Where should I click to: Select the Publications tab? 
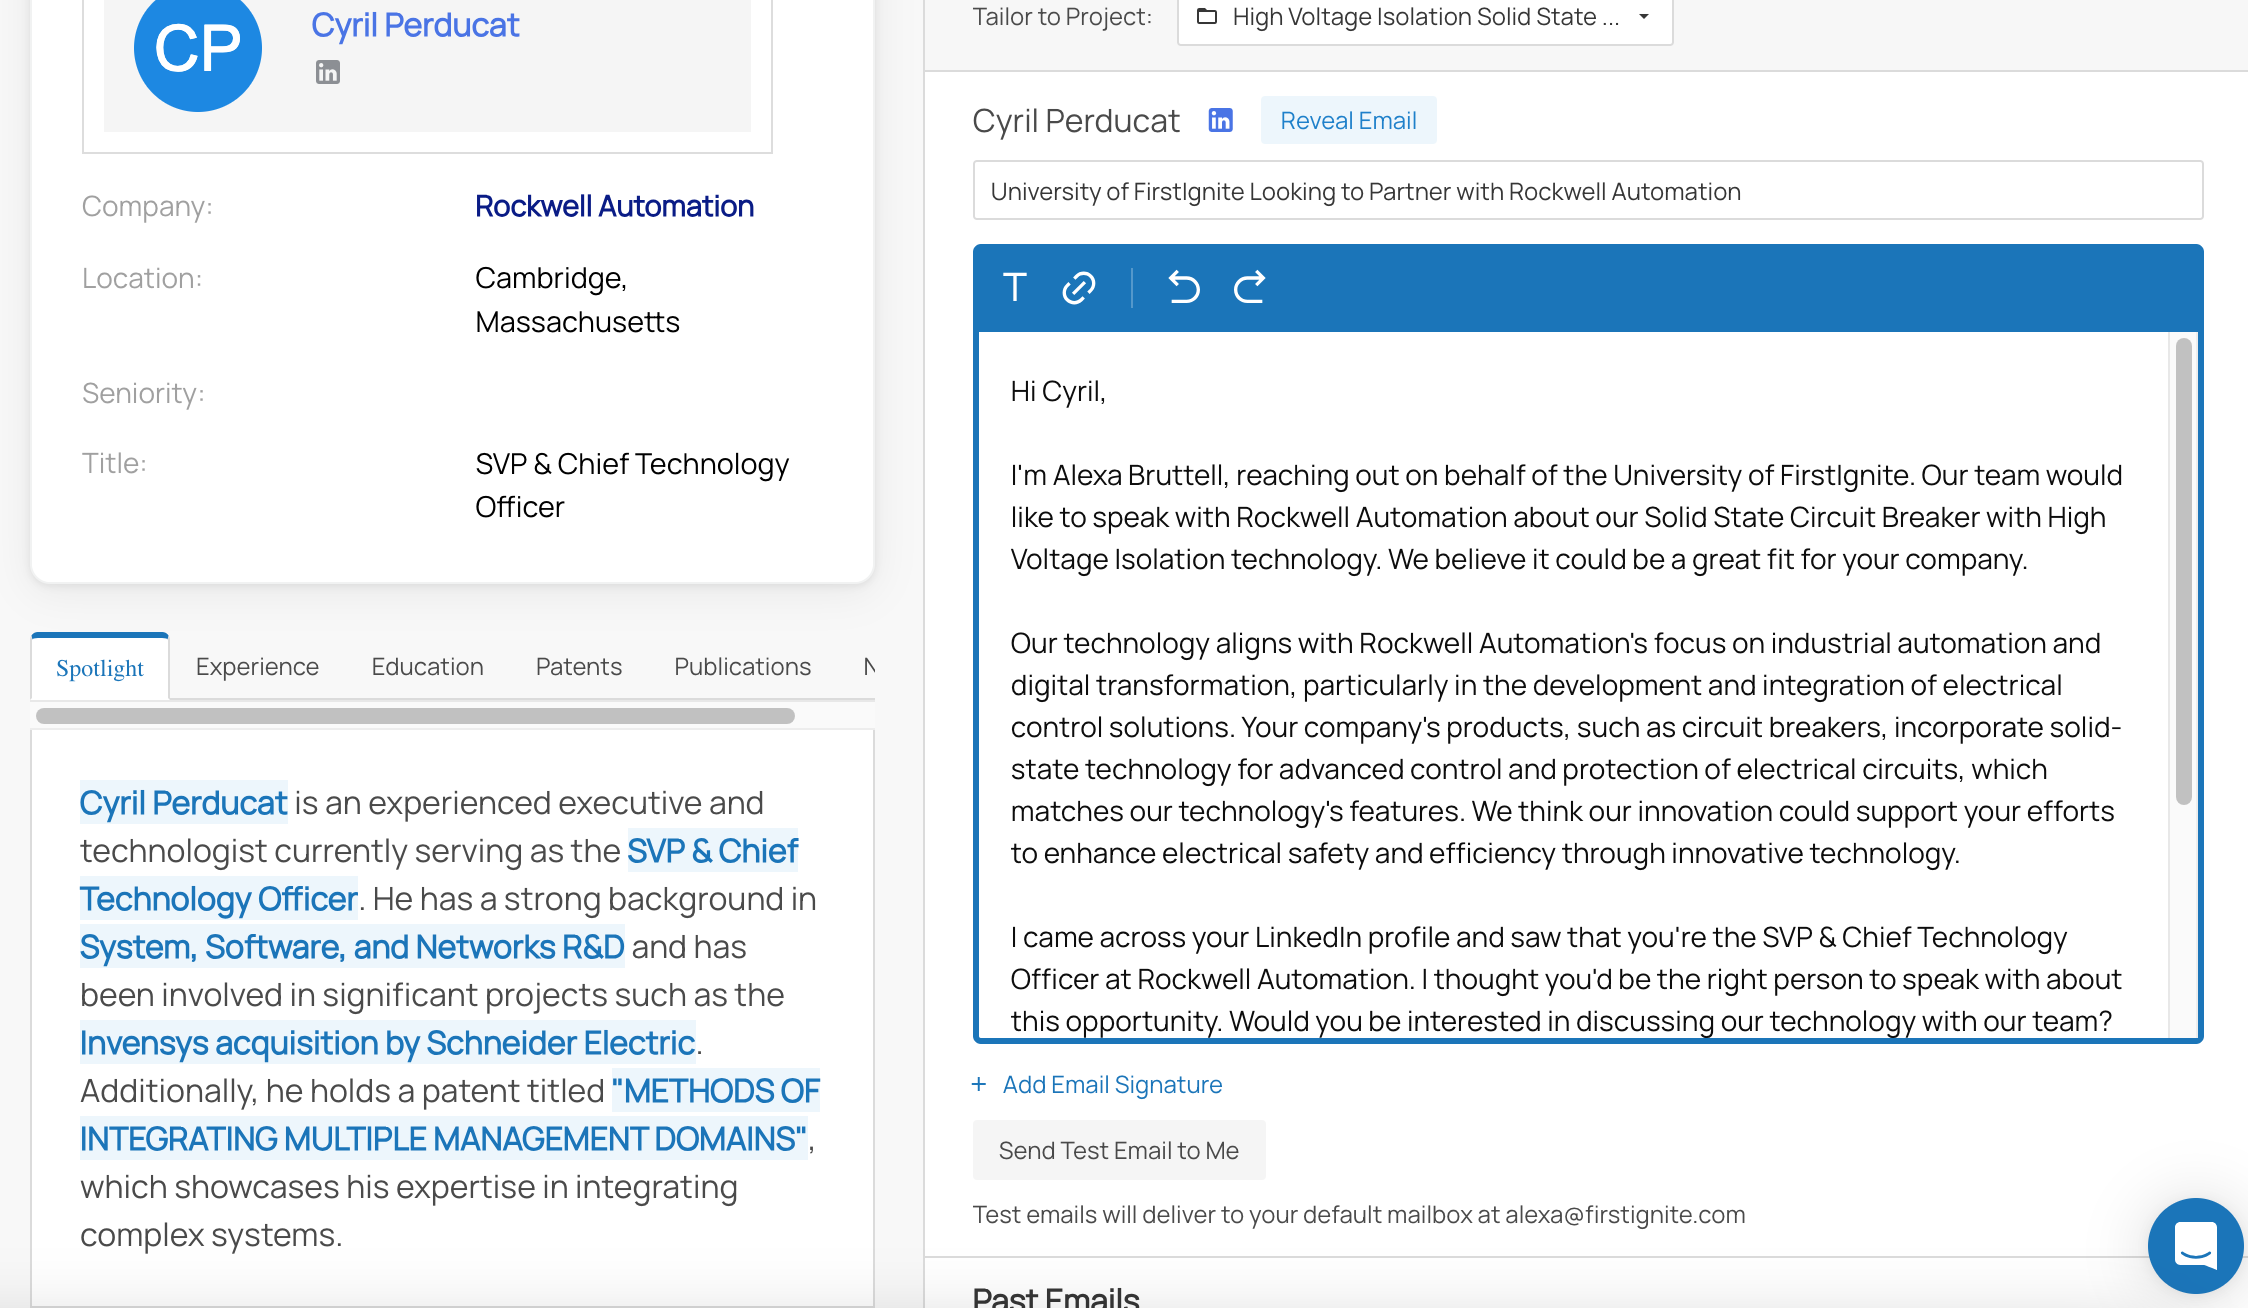(x=742, y=667)
